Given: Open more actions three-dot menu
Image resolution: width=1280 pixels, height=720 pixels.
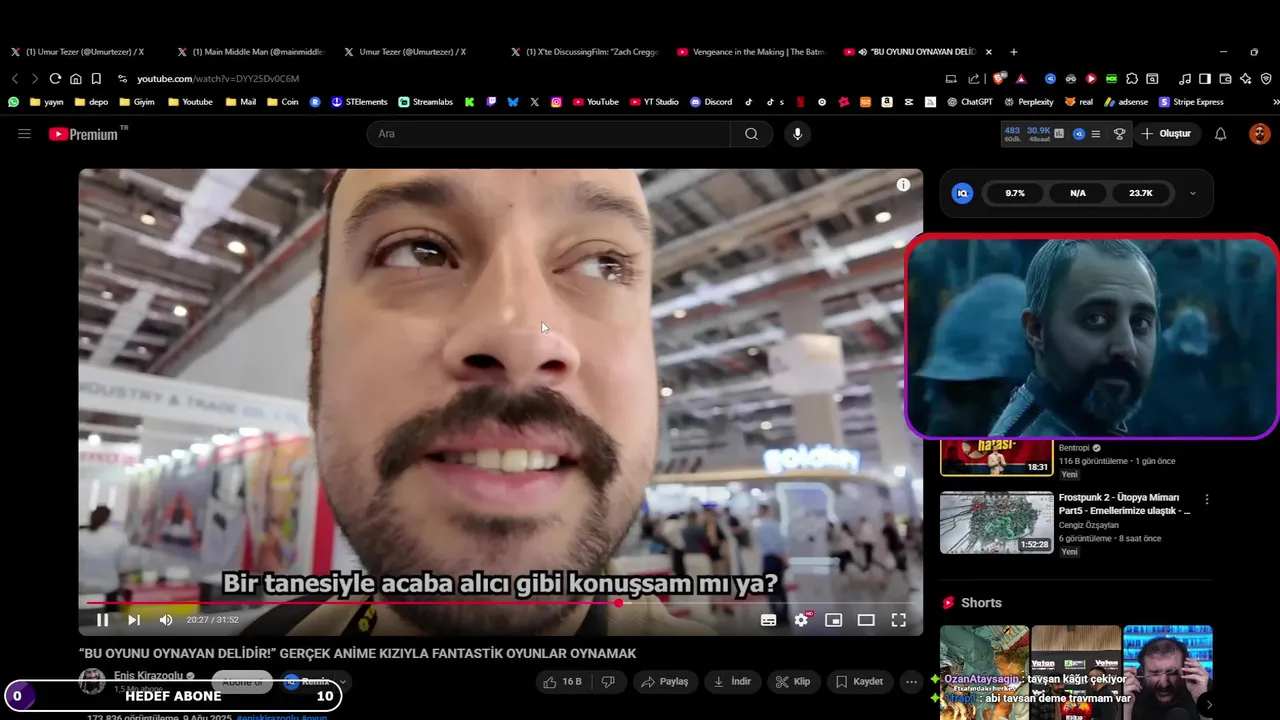Looking at the screenshot, I should pos(911,682).
